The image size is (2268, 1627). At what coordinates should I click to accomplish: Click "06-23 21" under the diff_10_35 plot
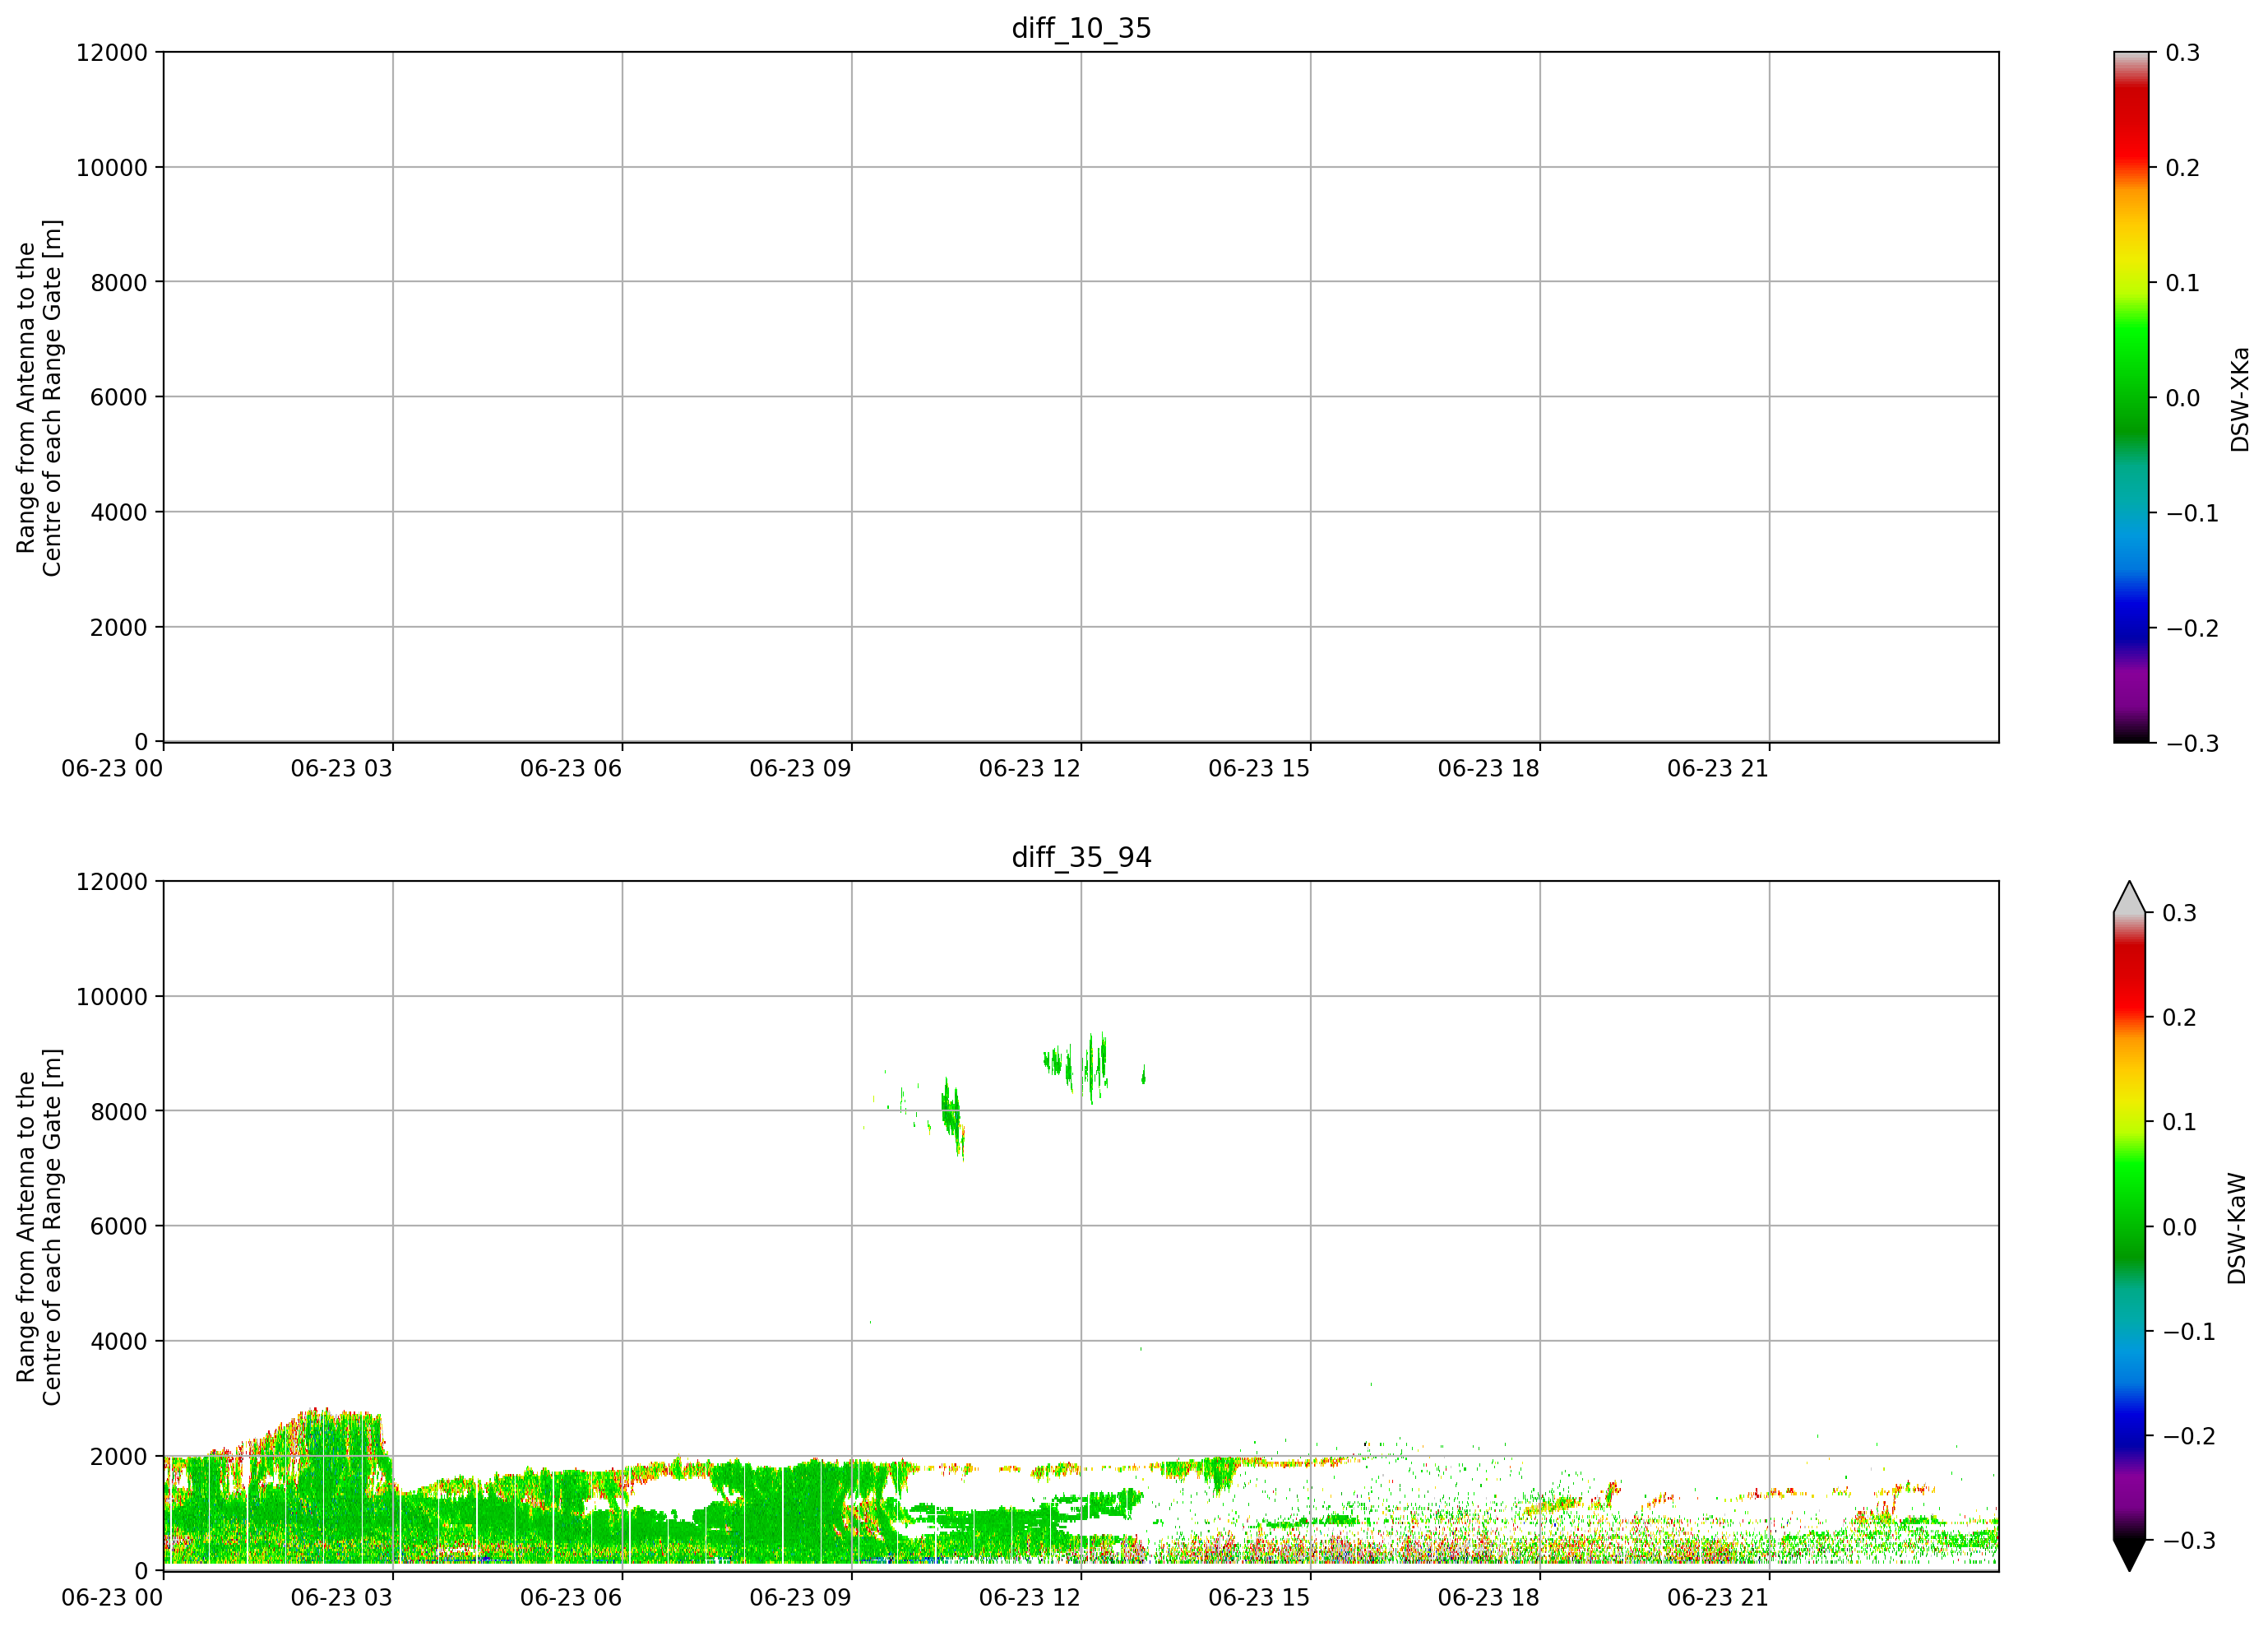pyautogui.click(x=1718, y=768)
